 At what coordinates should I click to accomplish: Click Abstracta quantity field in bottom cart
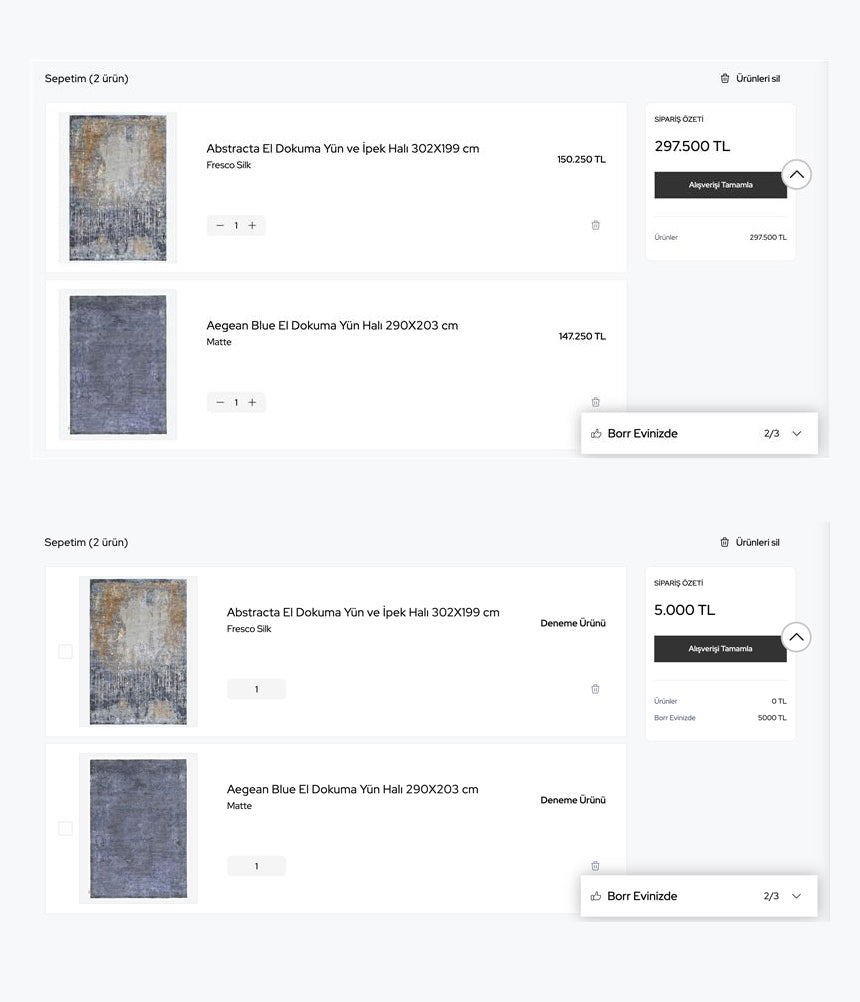(x=256, y=689)
